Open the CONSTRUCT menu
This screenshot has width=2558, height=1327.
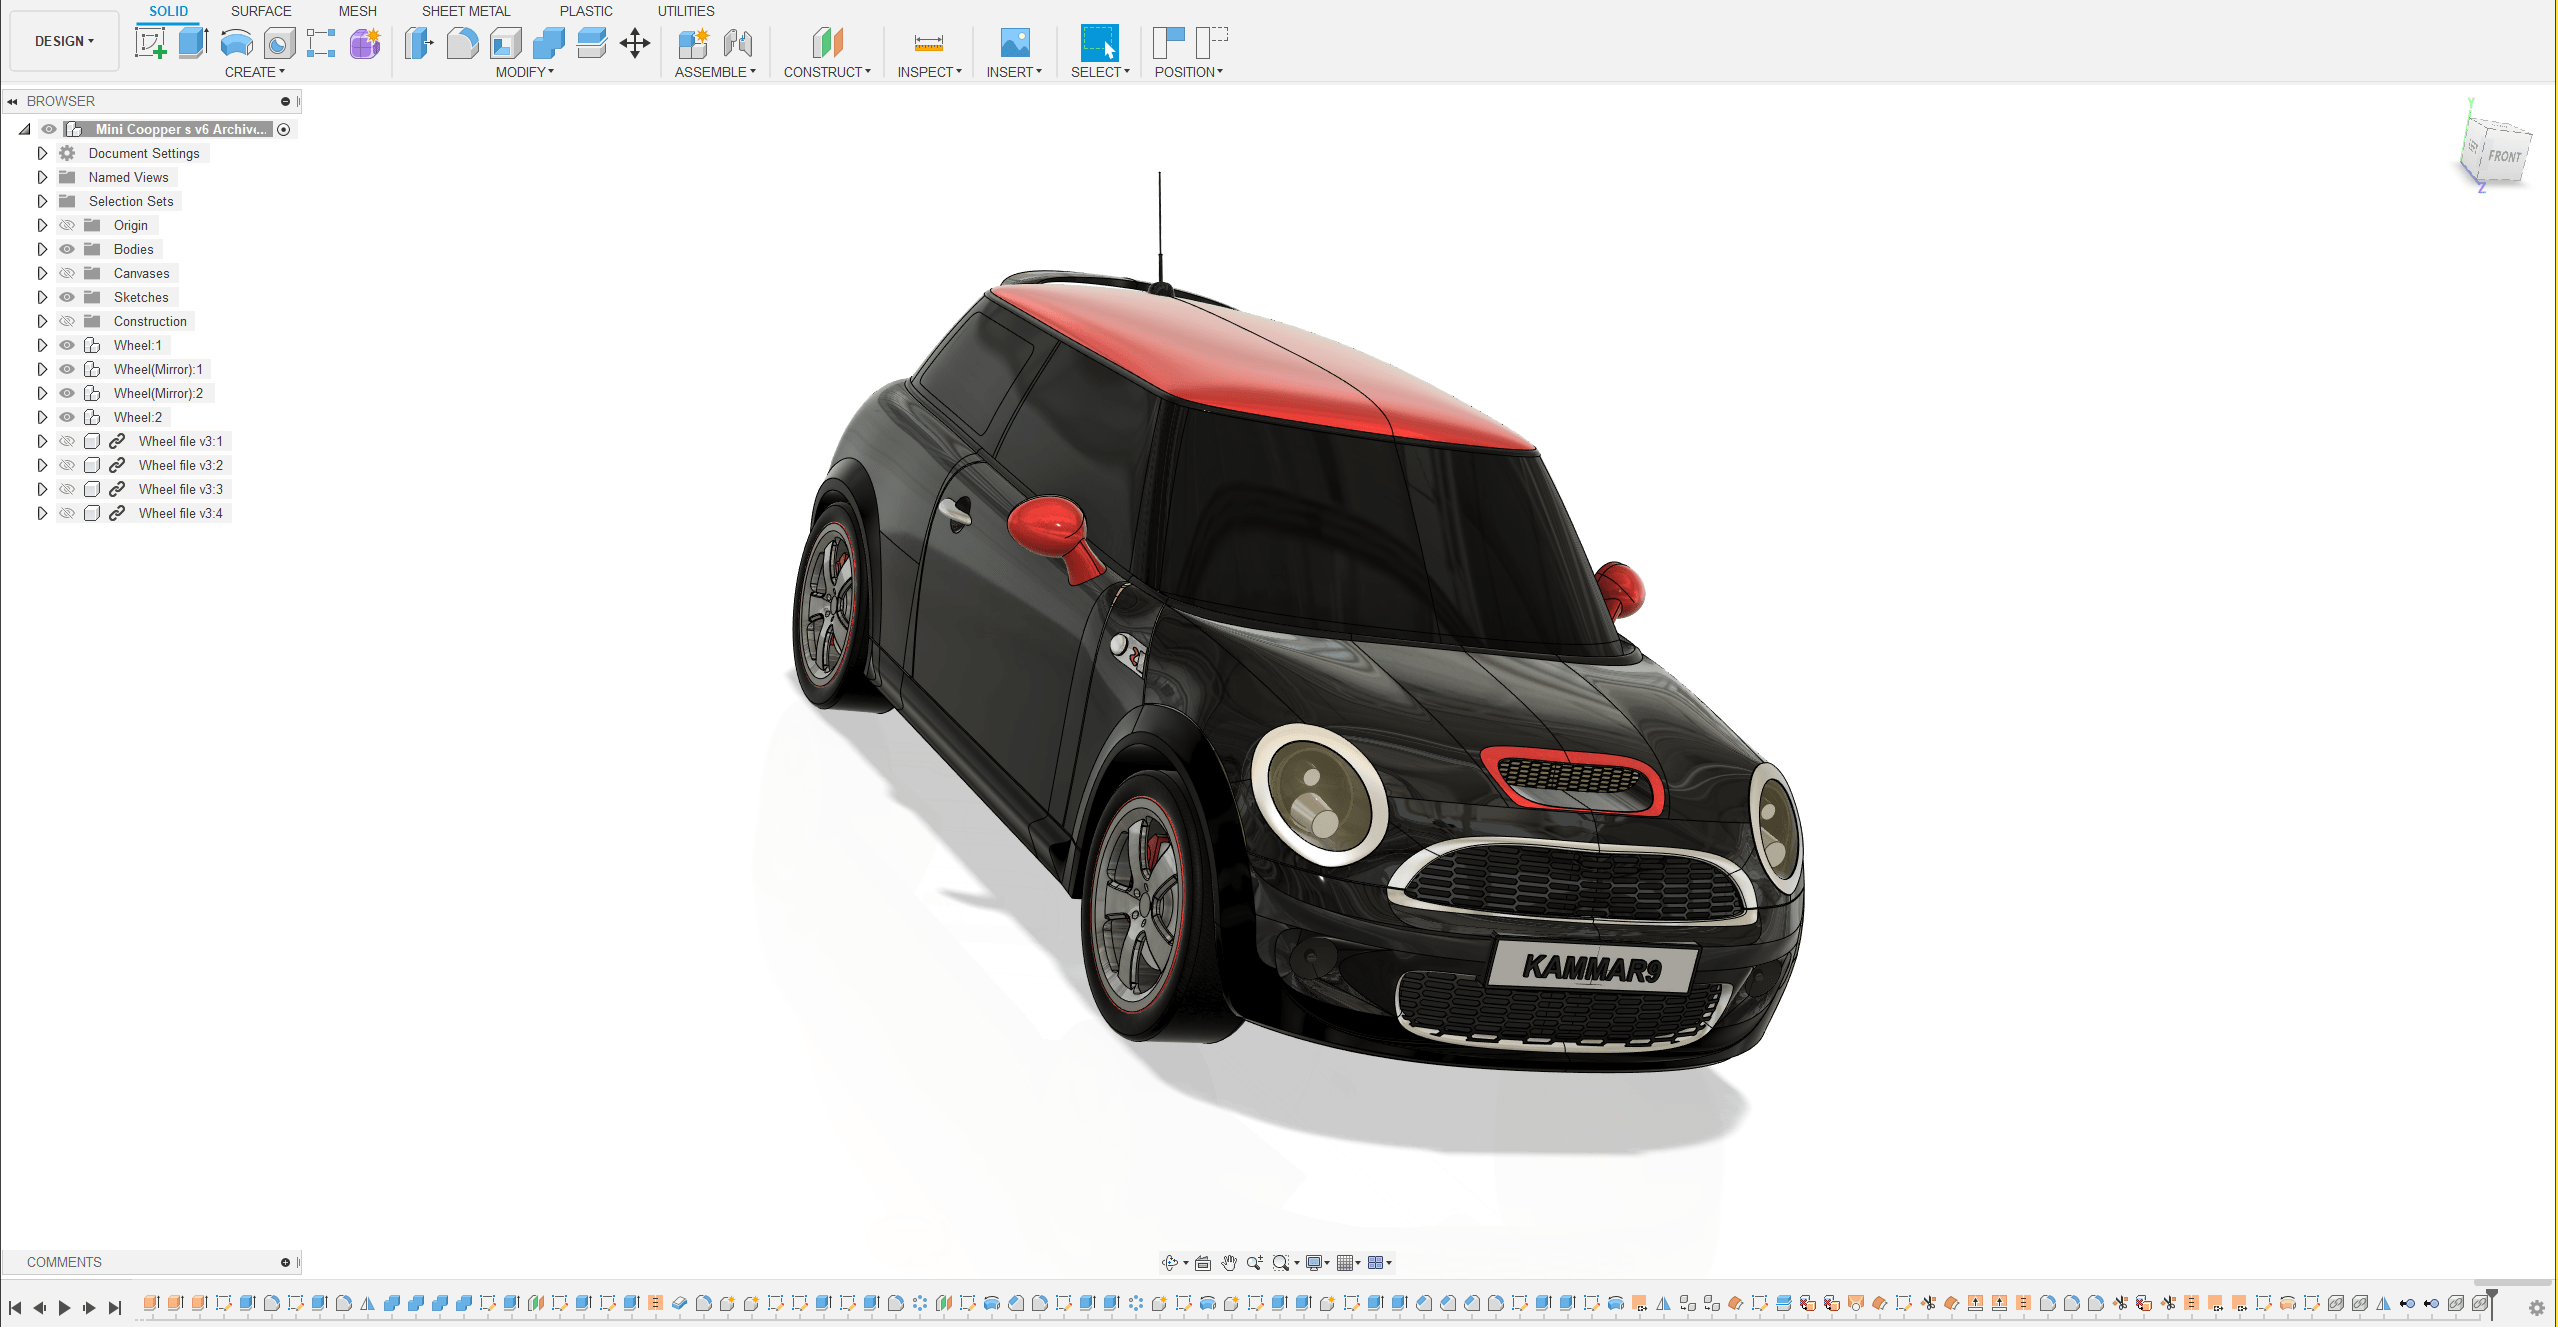tap(827, 72)
